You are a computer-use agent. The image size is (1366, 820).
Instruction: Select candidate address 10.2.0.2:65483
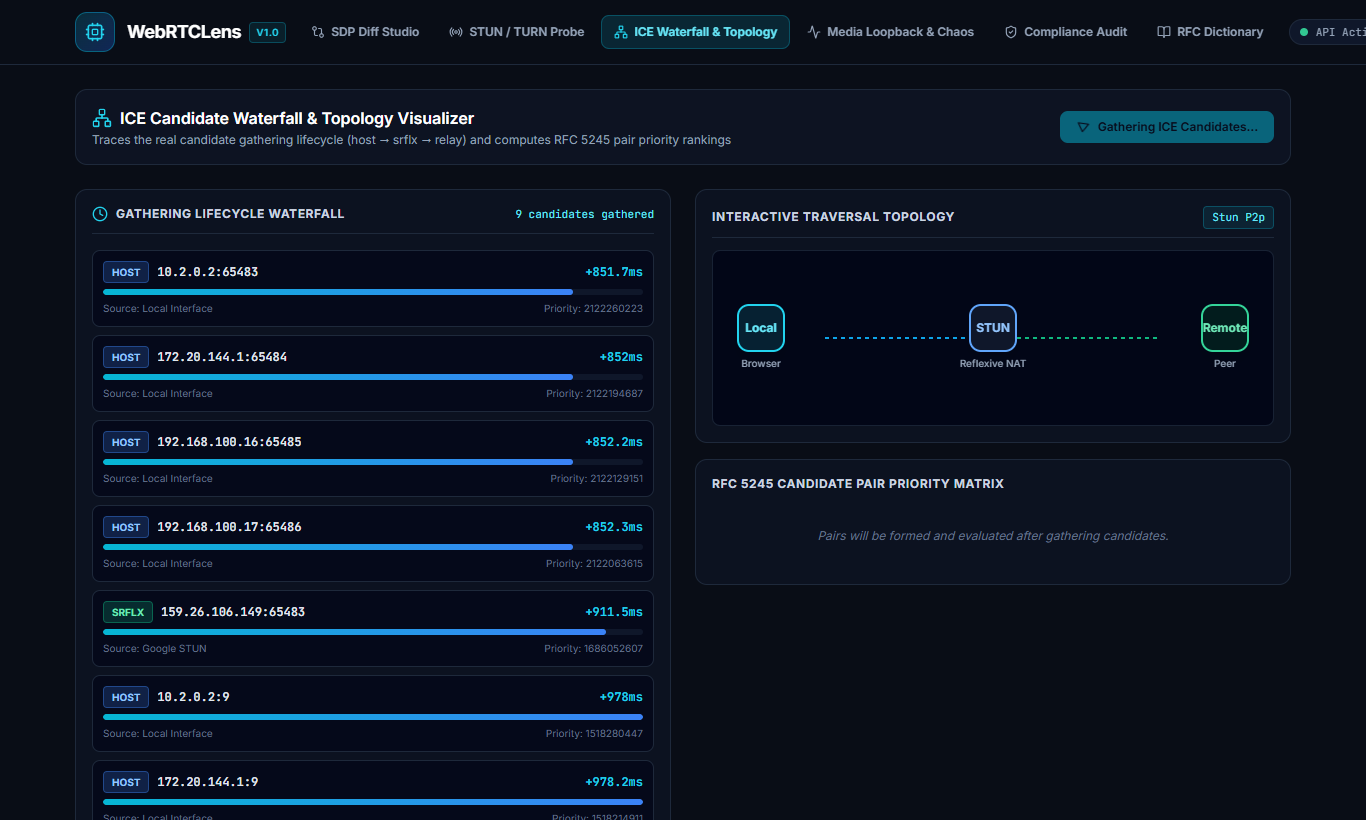(208, 272)
